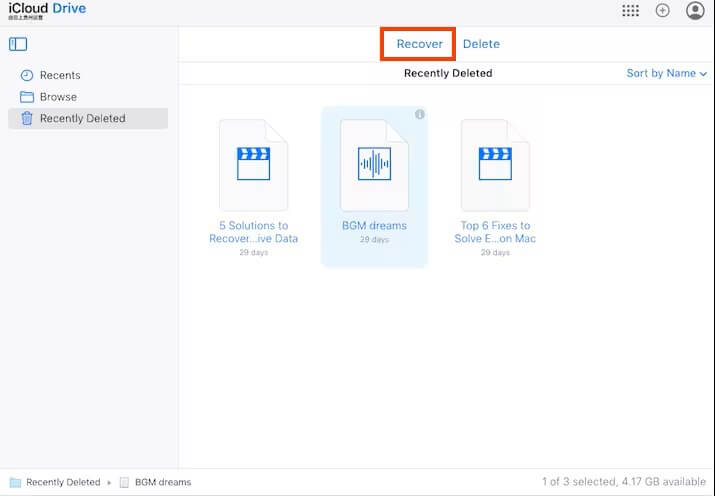The width and height of the screenshot is (715, 496).
Task: Open Browse in the sidebar
Action: pyautogui.click(x=58, y=97)
